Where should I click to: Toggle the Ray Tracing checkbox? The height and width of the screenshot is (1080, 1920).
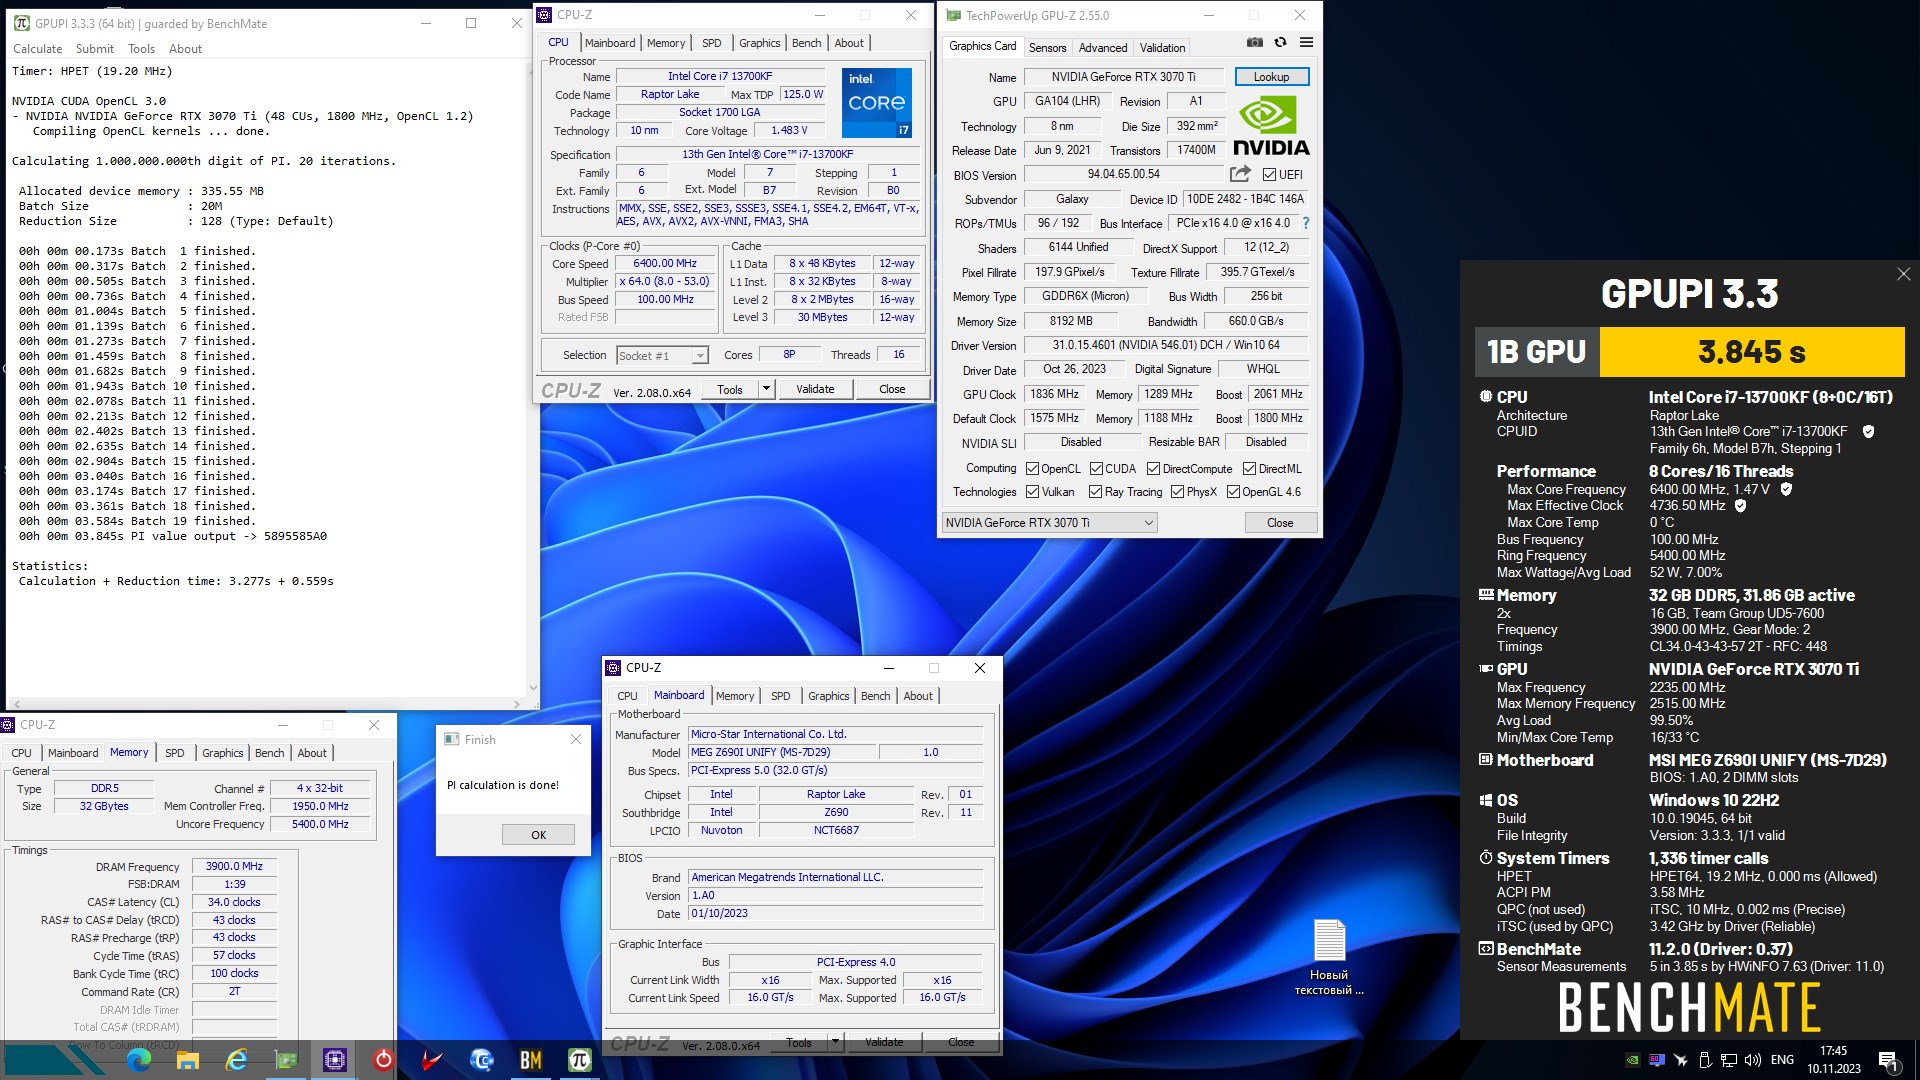pos(1094,492)
